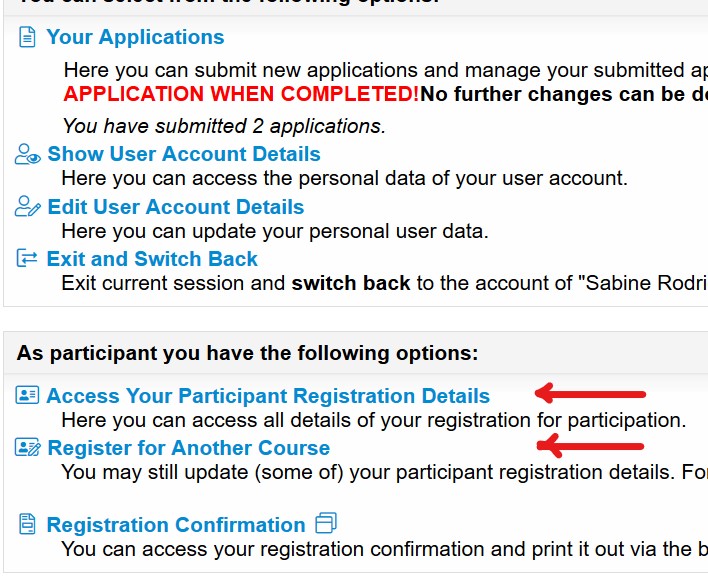Click the new-window icon after Registration Confirmation
Image resolution: width=708 pixels, height=587 pixels.
326,523
